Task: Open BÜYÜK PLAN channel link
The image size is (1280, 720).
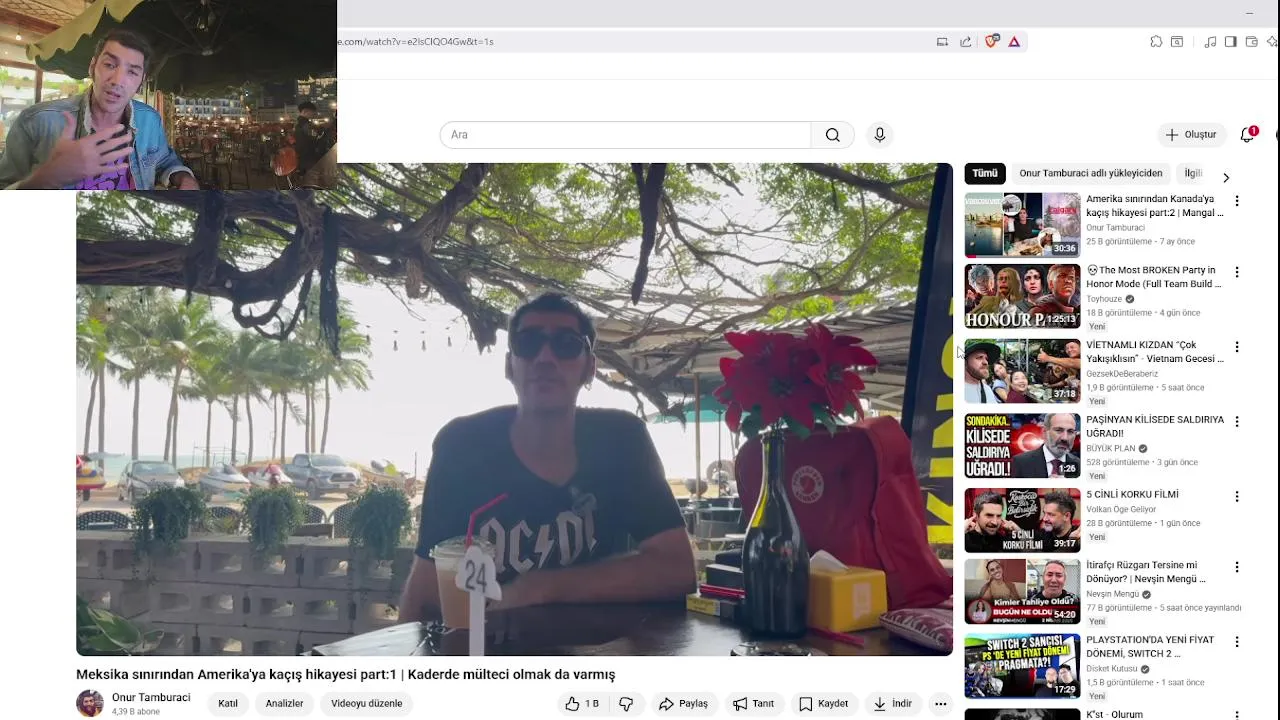Action: point(1110,449)
